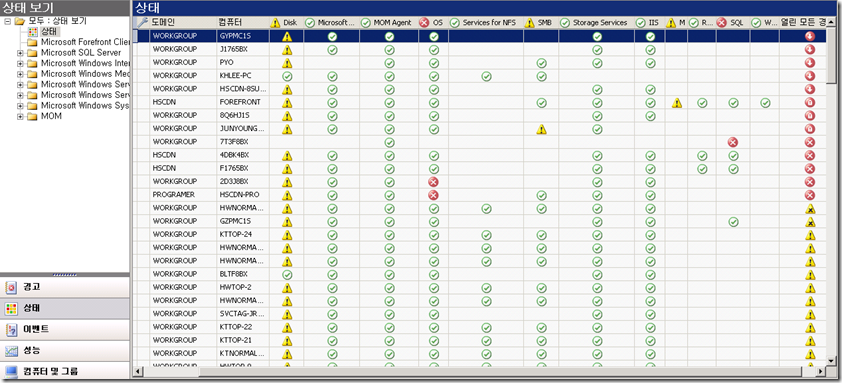The height and width of the screenshot is (383, 842).
Task: Click the wrench icon in grid header
Action: click(142, 23)
